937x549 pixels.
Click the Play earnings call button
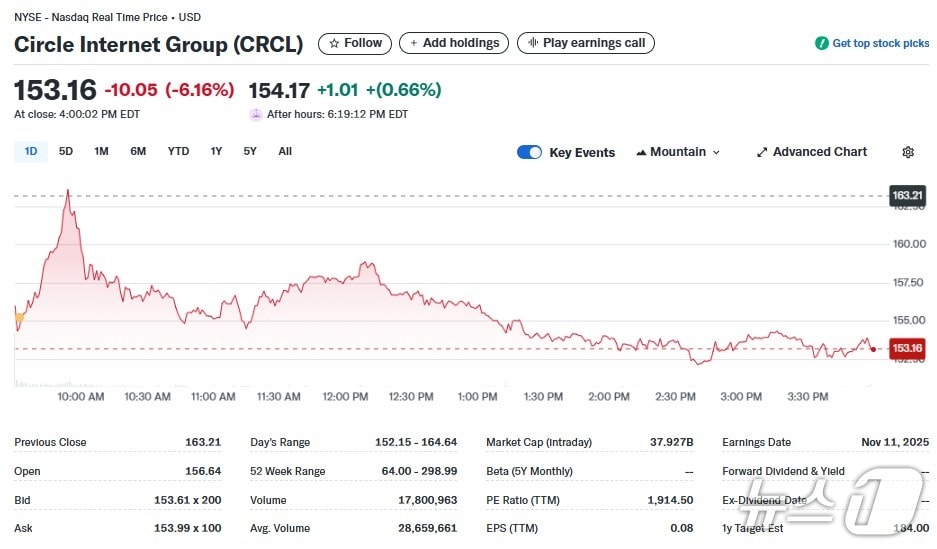click(586, 44)
